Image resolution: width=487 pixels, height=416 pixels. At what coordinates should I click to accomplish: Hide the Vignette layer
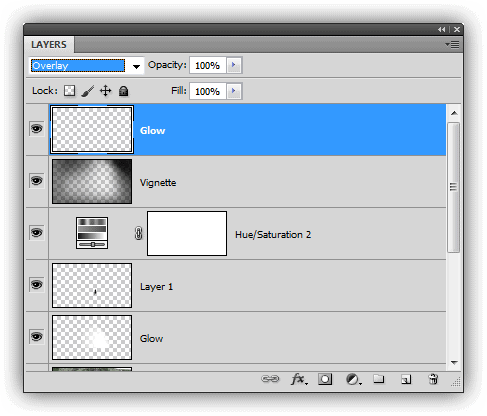(x=37, y=181)
